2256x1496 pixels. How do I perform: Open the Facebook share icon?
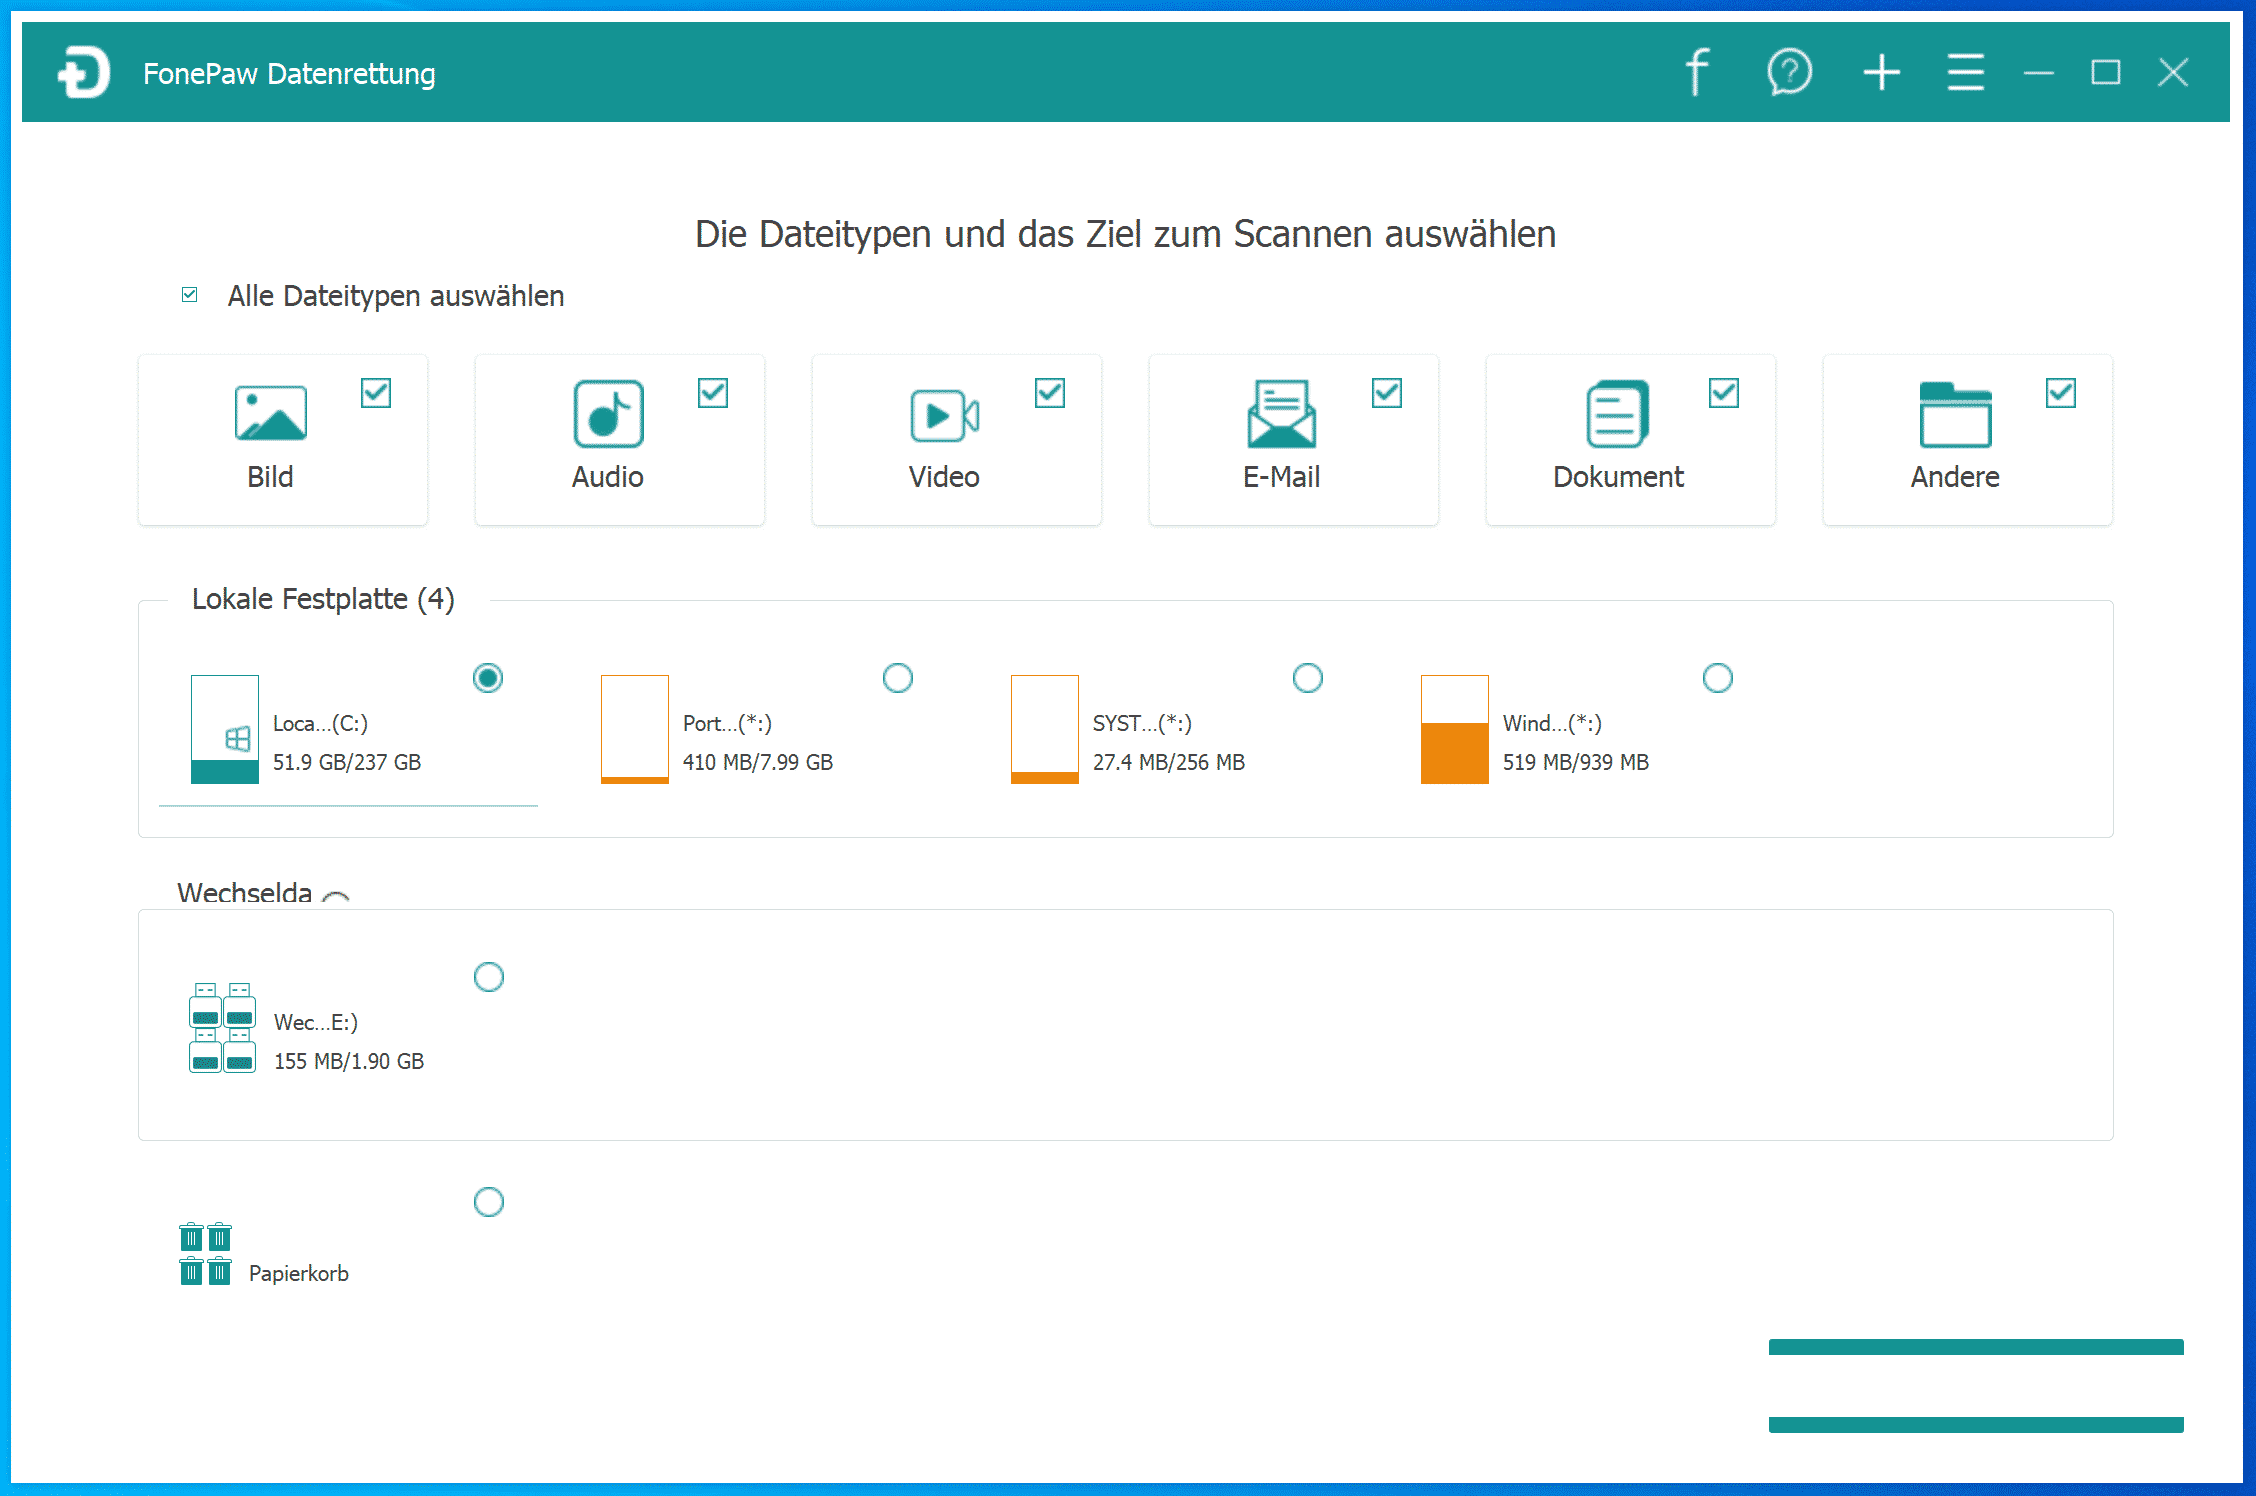coord(1697,72)
